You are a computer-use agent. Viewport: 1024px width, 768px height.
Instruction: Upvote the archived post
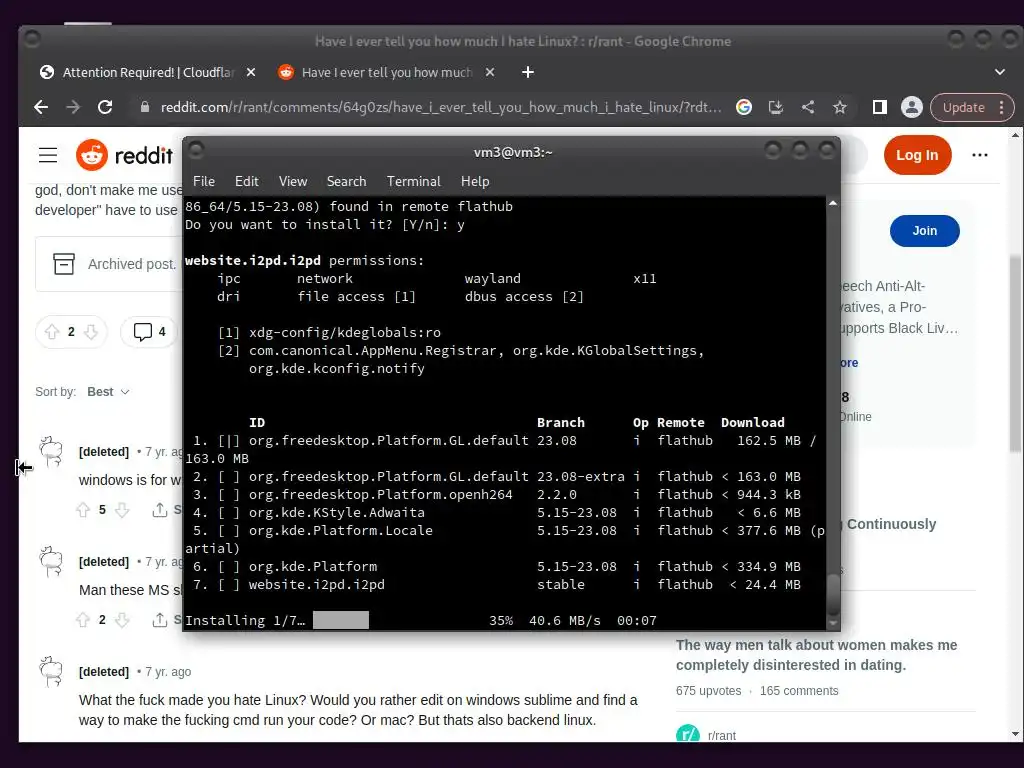pyautogui.click(x=52, y=332)
